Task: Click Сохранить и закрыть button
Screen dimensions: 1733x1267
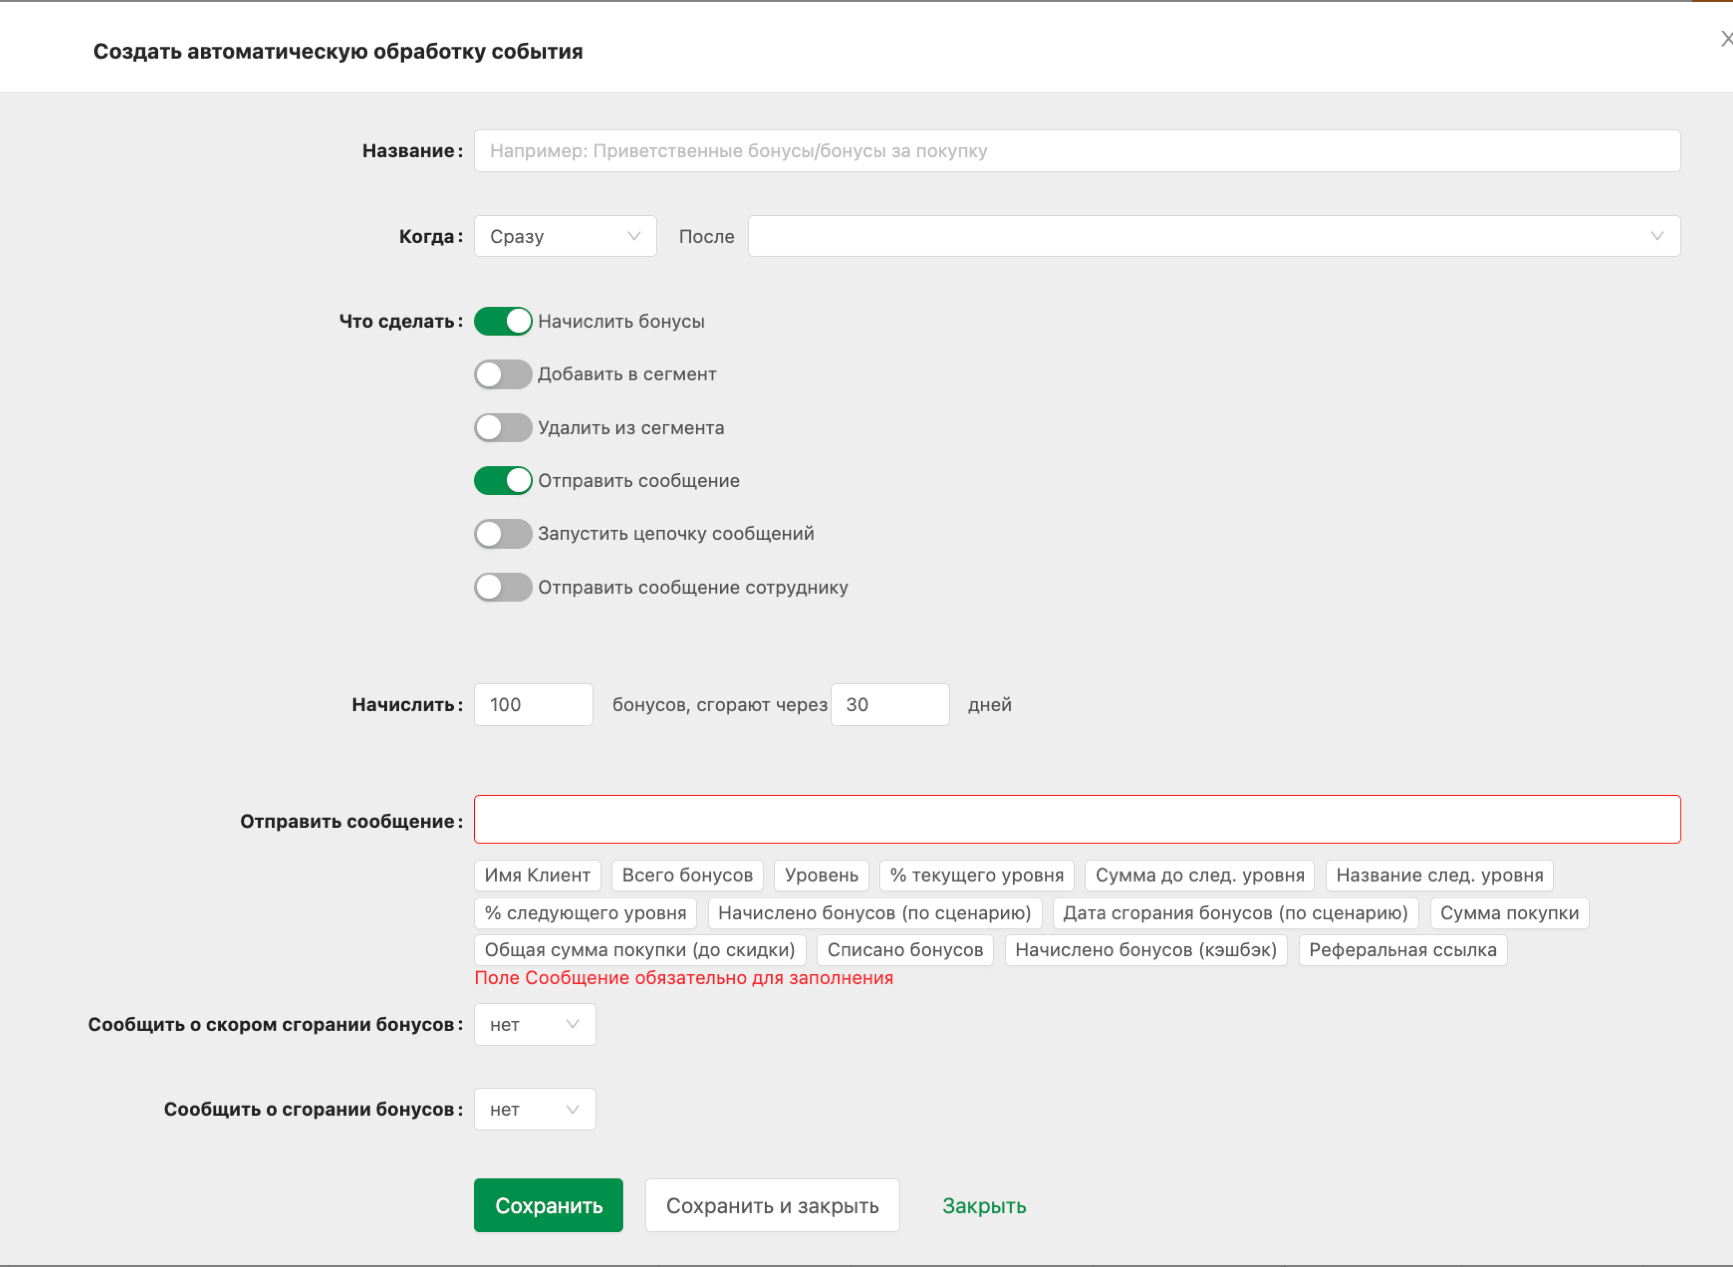Action: click(772, 1206)
